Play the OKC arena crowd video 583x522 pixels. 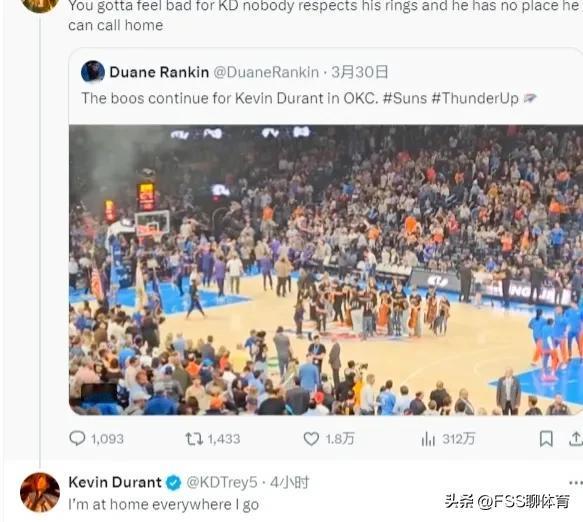(x=326, y=270)
